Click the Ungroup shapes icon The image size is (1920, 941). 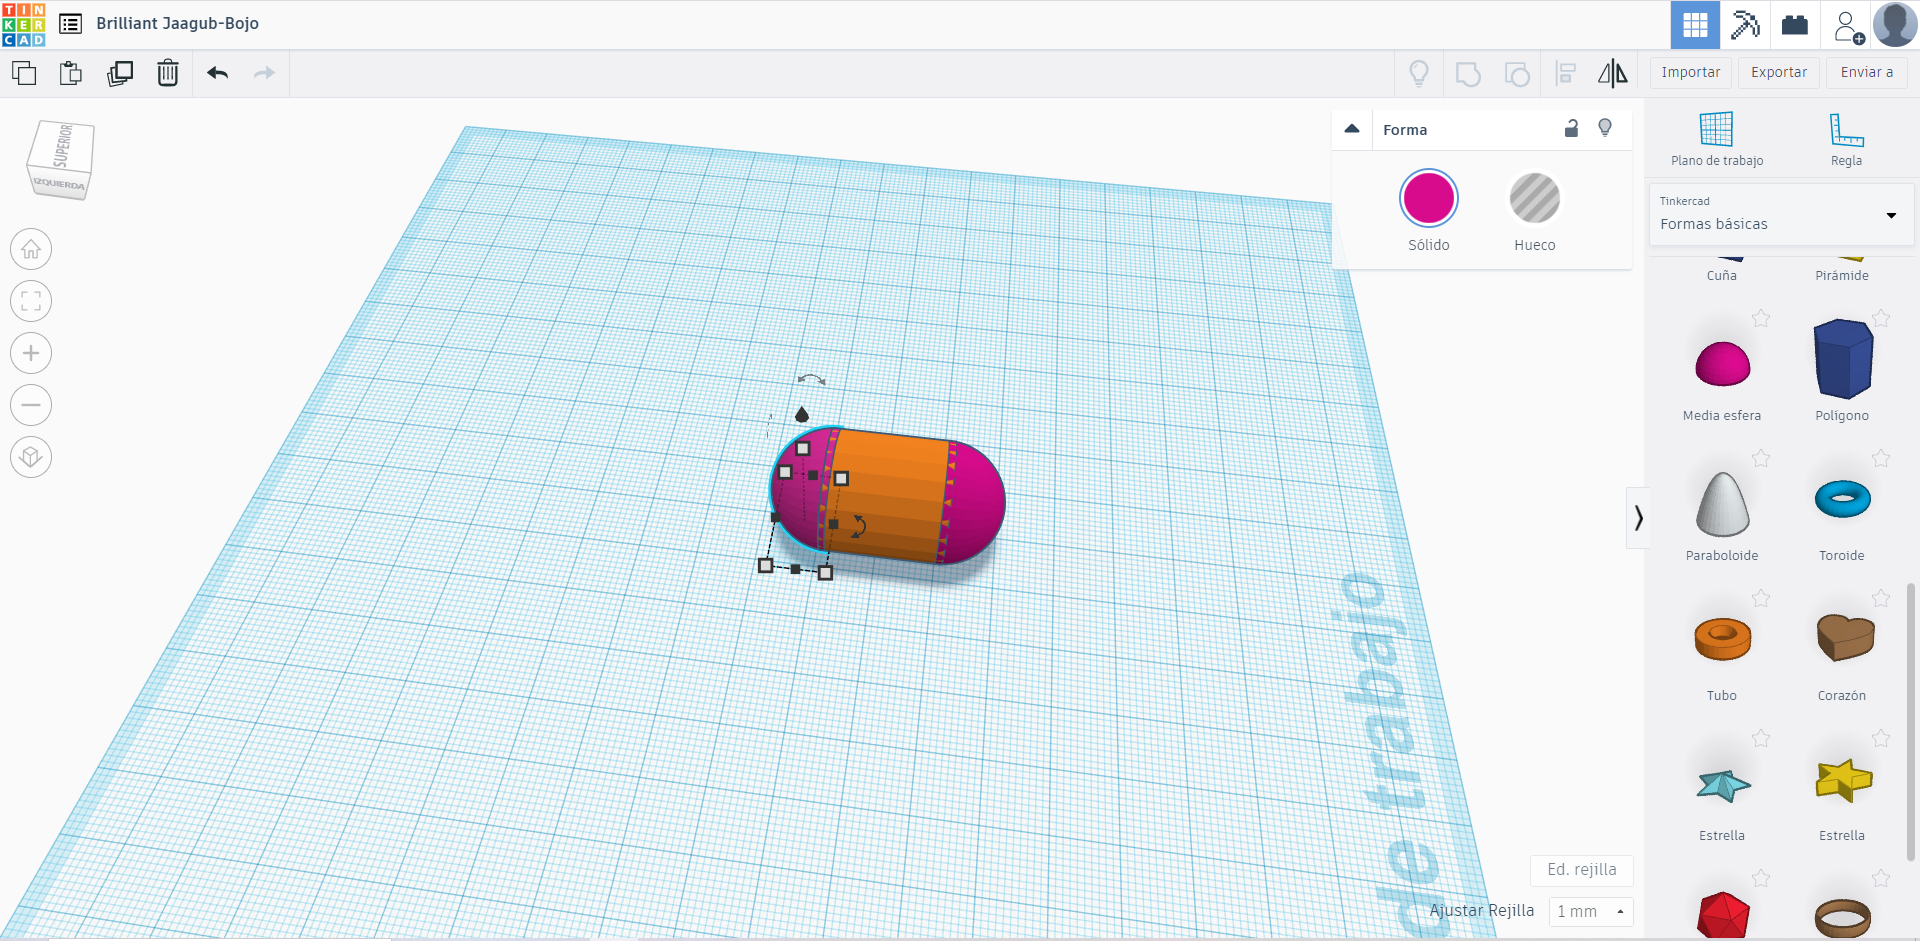click(x=1517, y=74)
